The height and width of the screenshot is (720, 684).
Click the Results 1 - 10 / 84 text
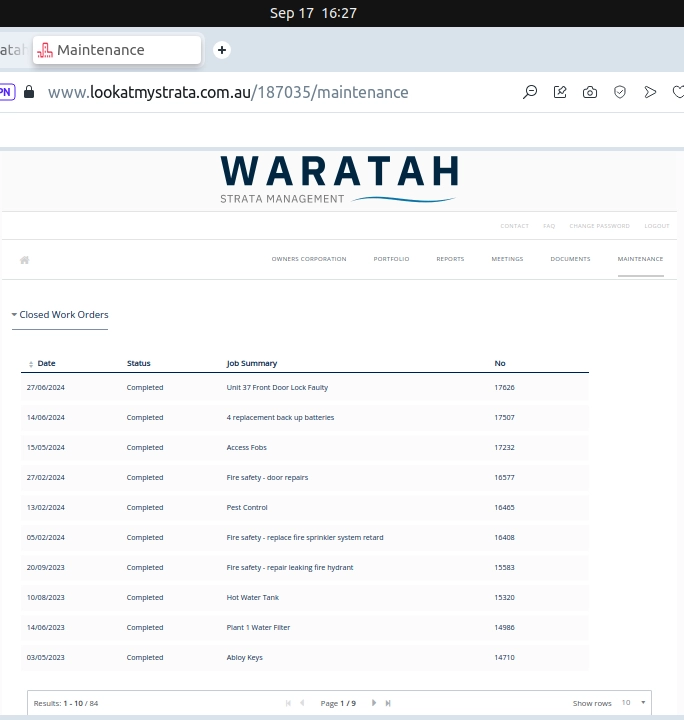click(x=66, y=703)
